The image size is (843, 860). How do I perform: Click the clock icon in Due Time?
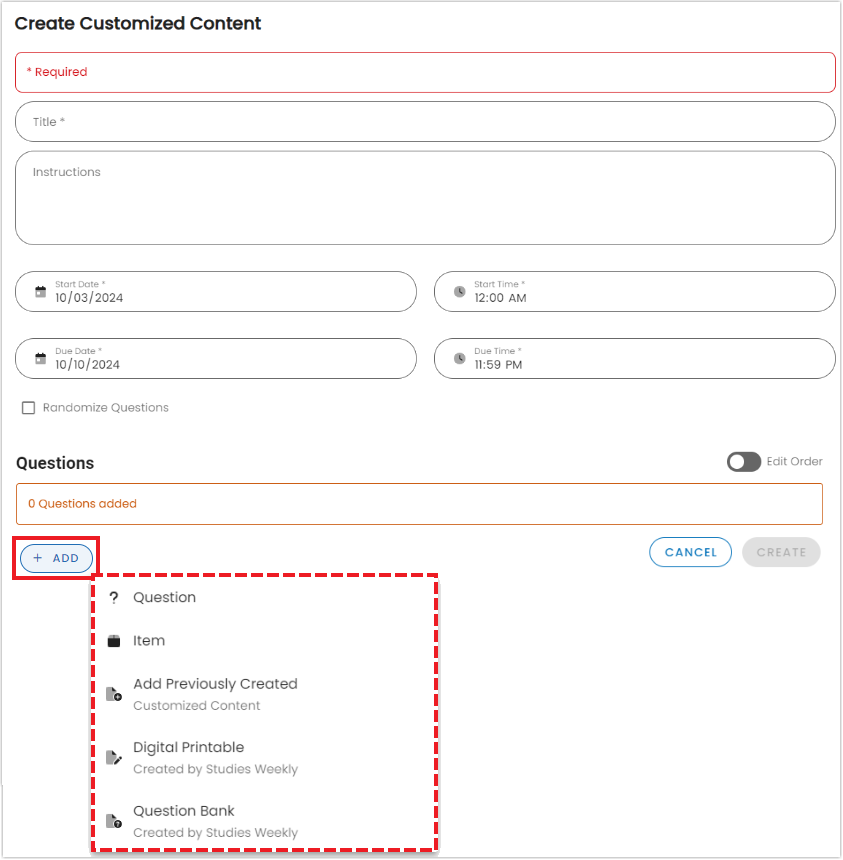[459, 359]
